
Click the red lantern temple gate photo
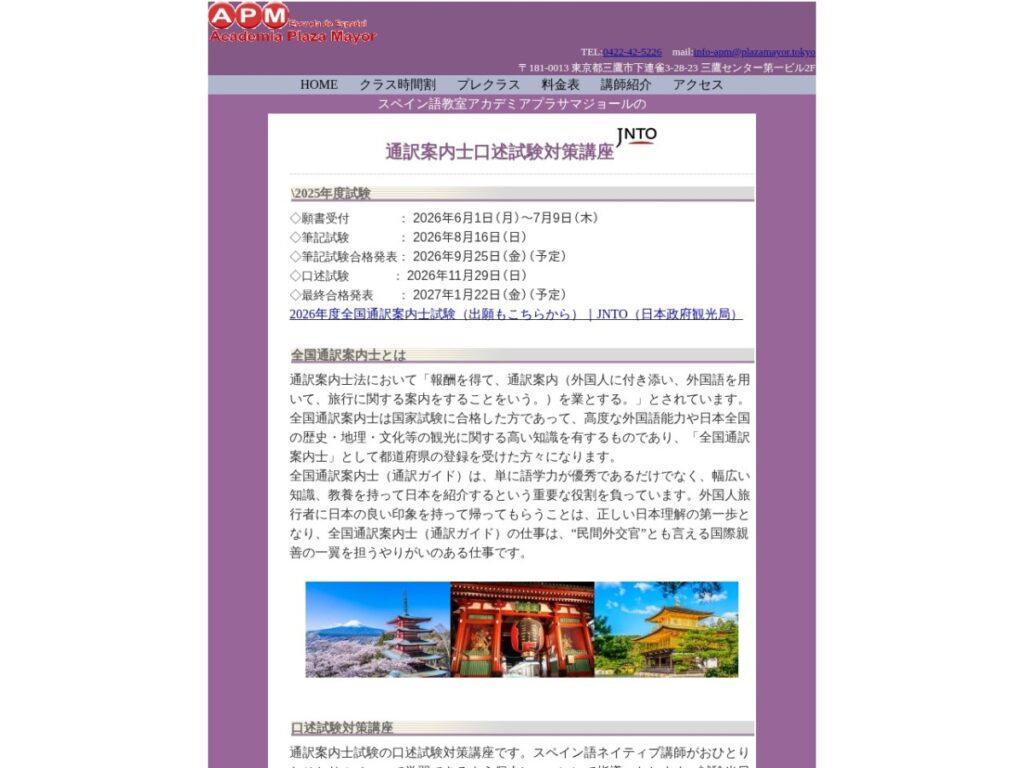tap(522, 630)
